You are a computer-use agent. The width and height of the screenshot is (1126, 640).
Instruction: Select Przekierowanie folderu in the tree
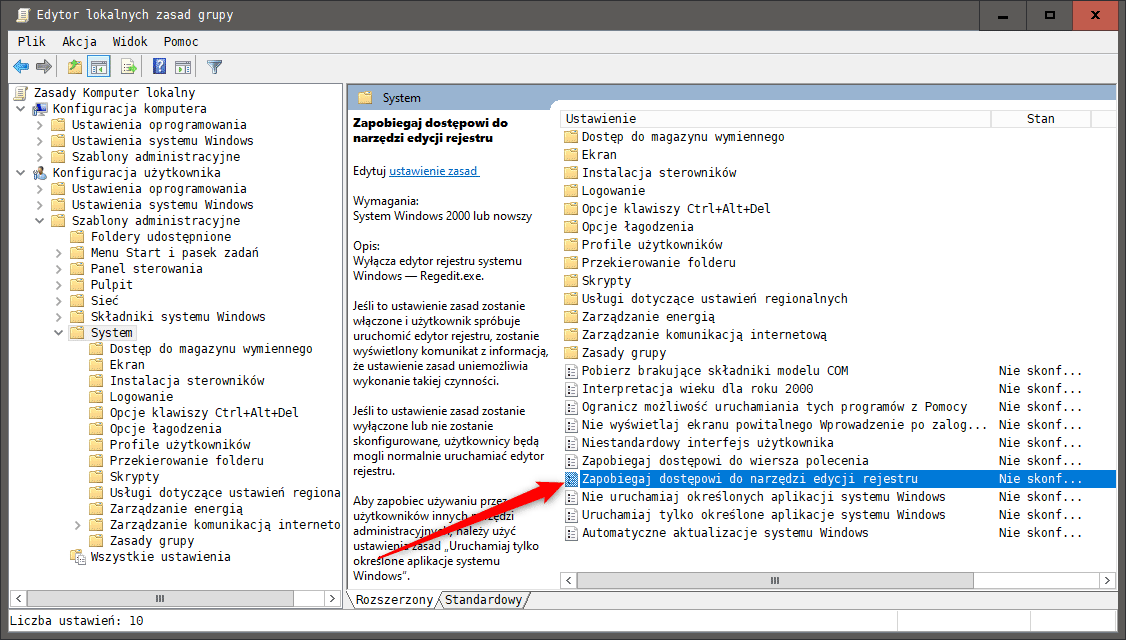tap(187, 461)
